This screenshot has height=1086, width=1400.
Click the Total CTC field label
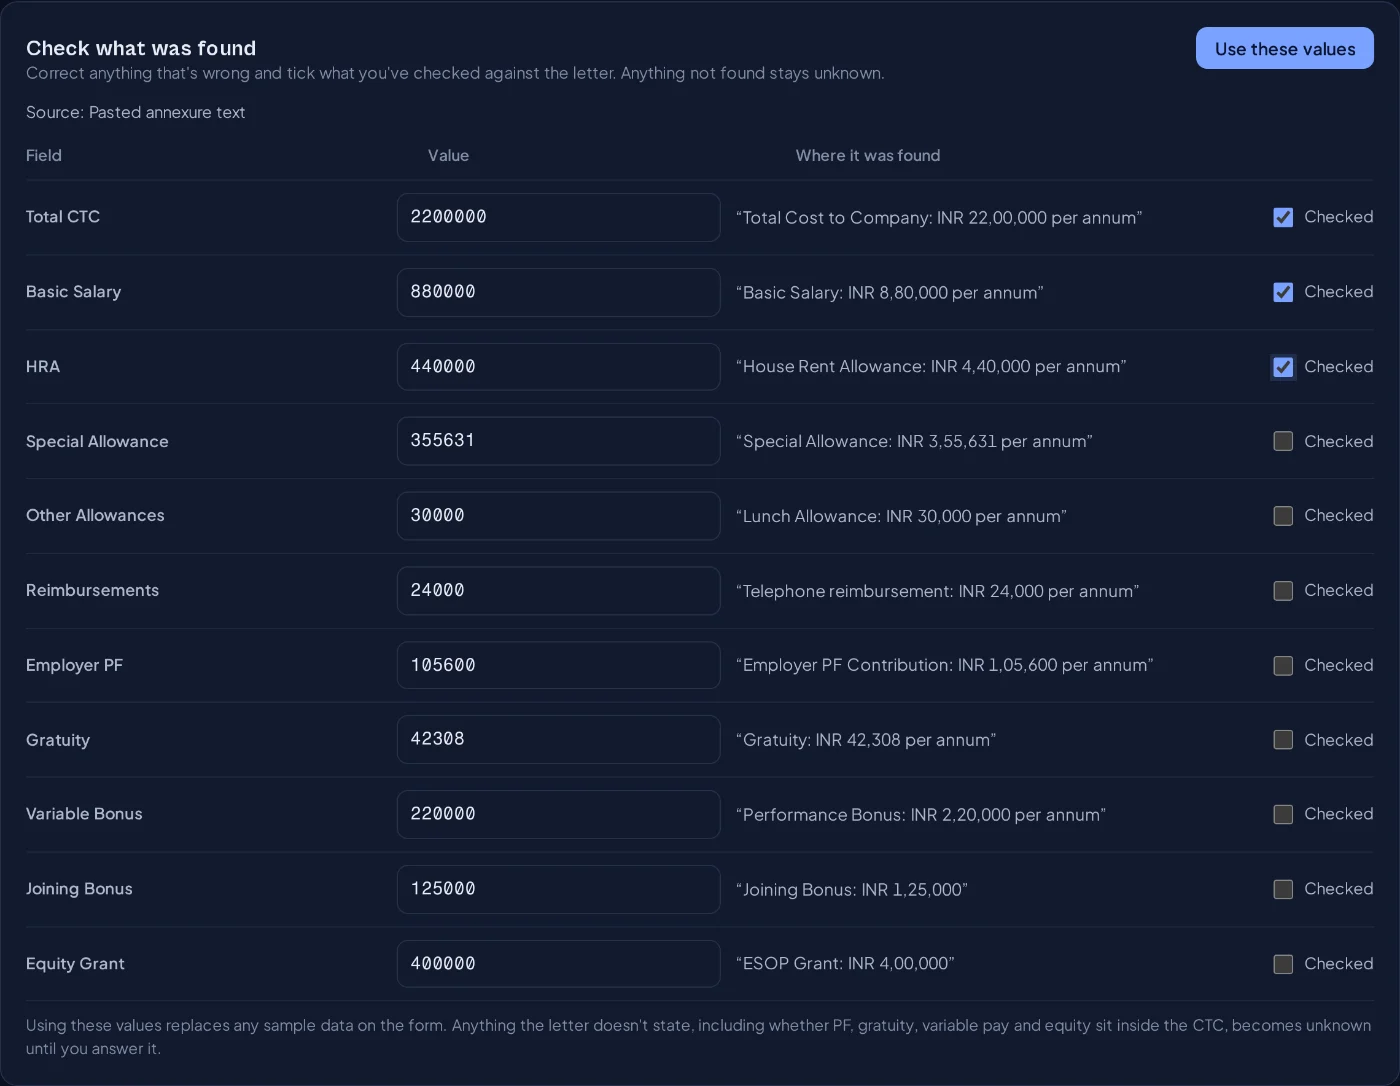click(x=63, y=217)
